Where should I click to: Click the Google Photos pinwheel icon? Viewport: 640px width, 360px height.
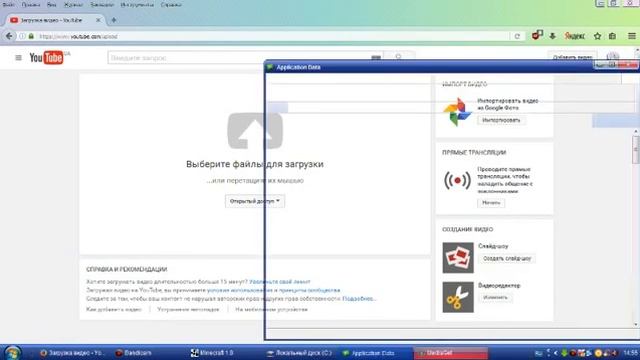[x=457, y=111]
